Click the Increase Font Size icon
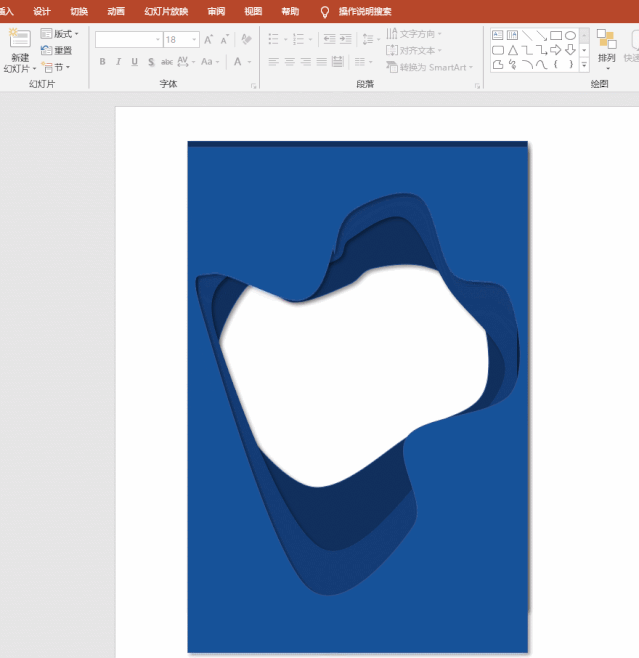This screenshot has width=639, height=658. pyautogui.click(x=209, y=40)
